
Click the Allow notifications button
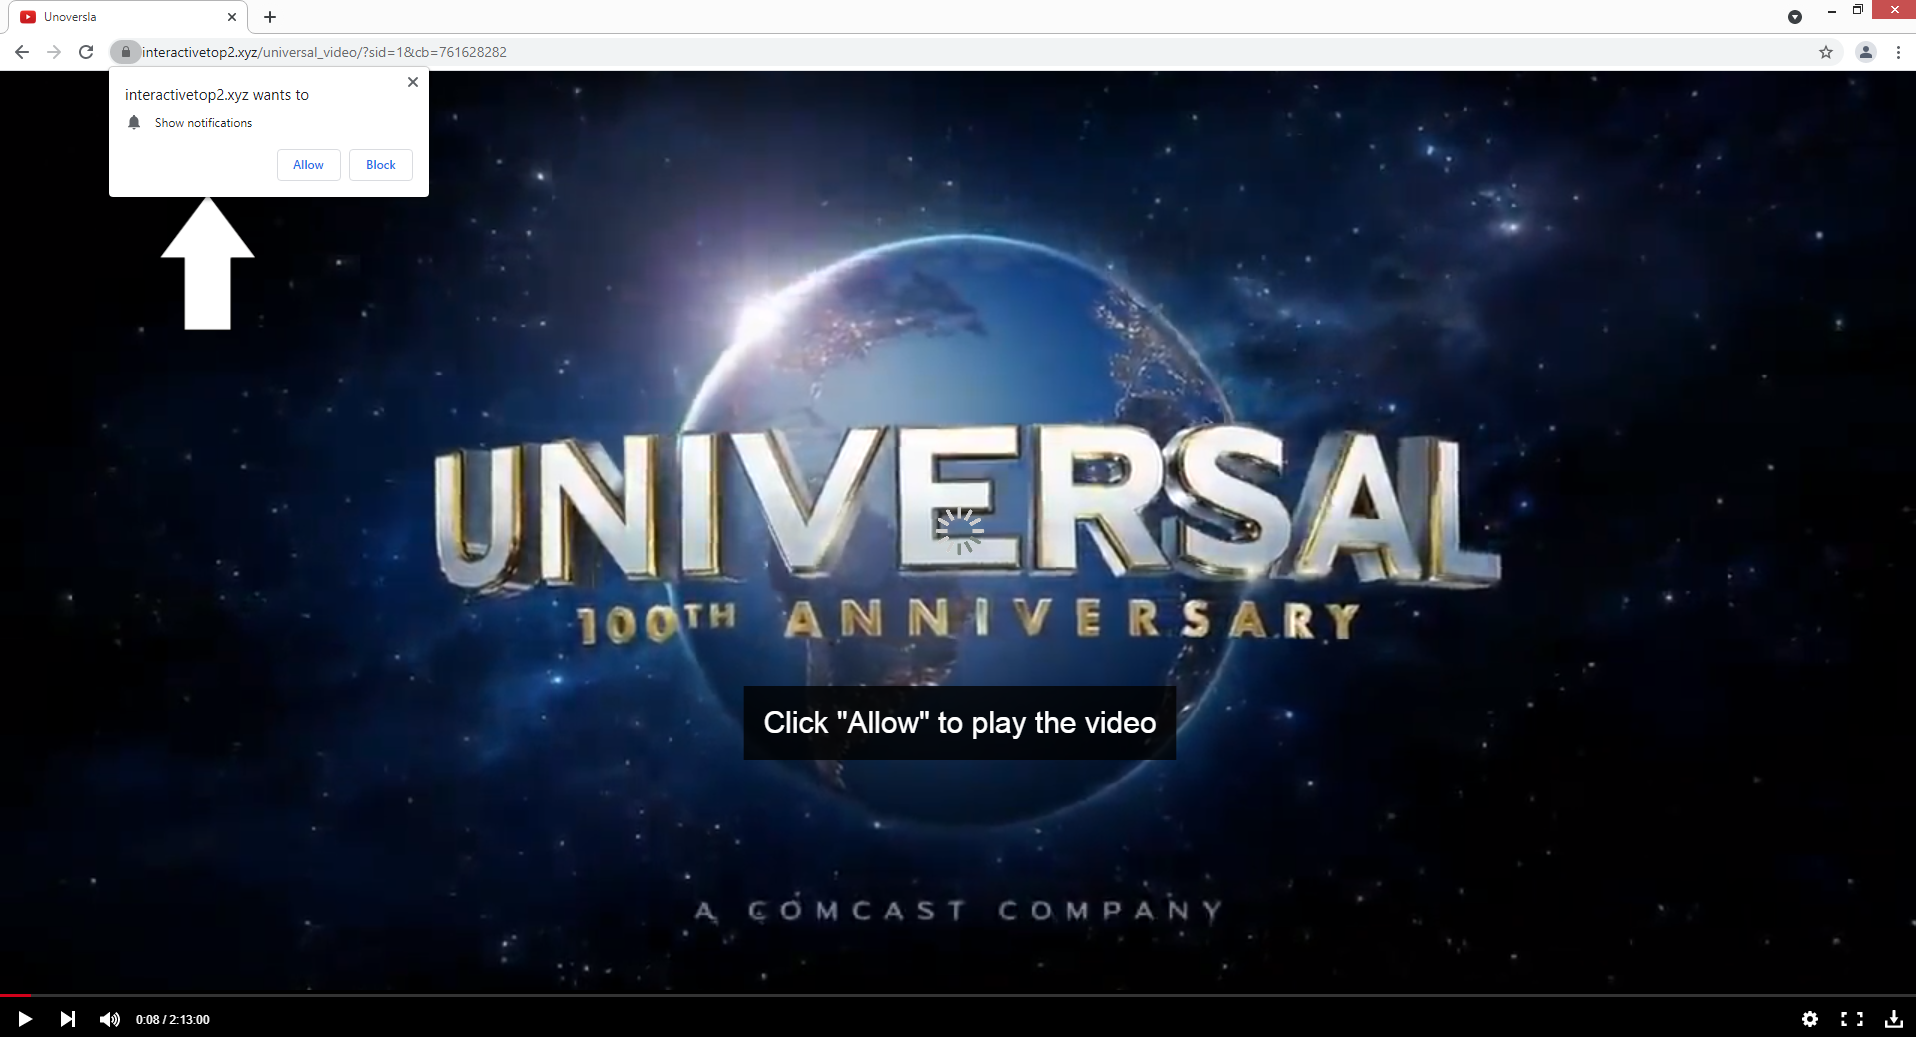click(x=308, y=165)
